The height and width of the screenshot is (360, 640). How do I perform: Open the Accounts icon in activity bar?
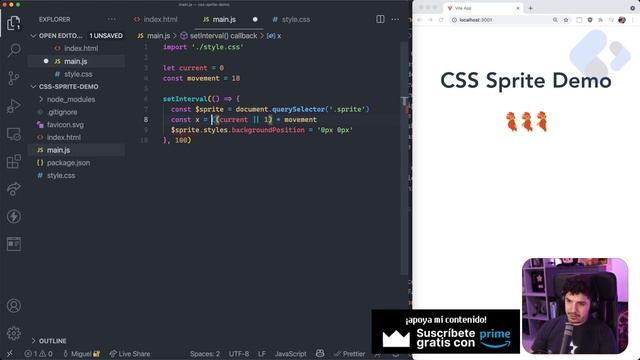click(x=13, y=306)
